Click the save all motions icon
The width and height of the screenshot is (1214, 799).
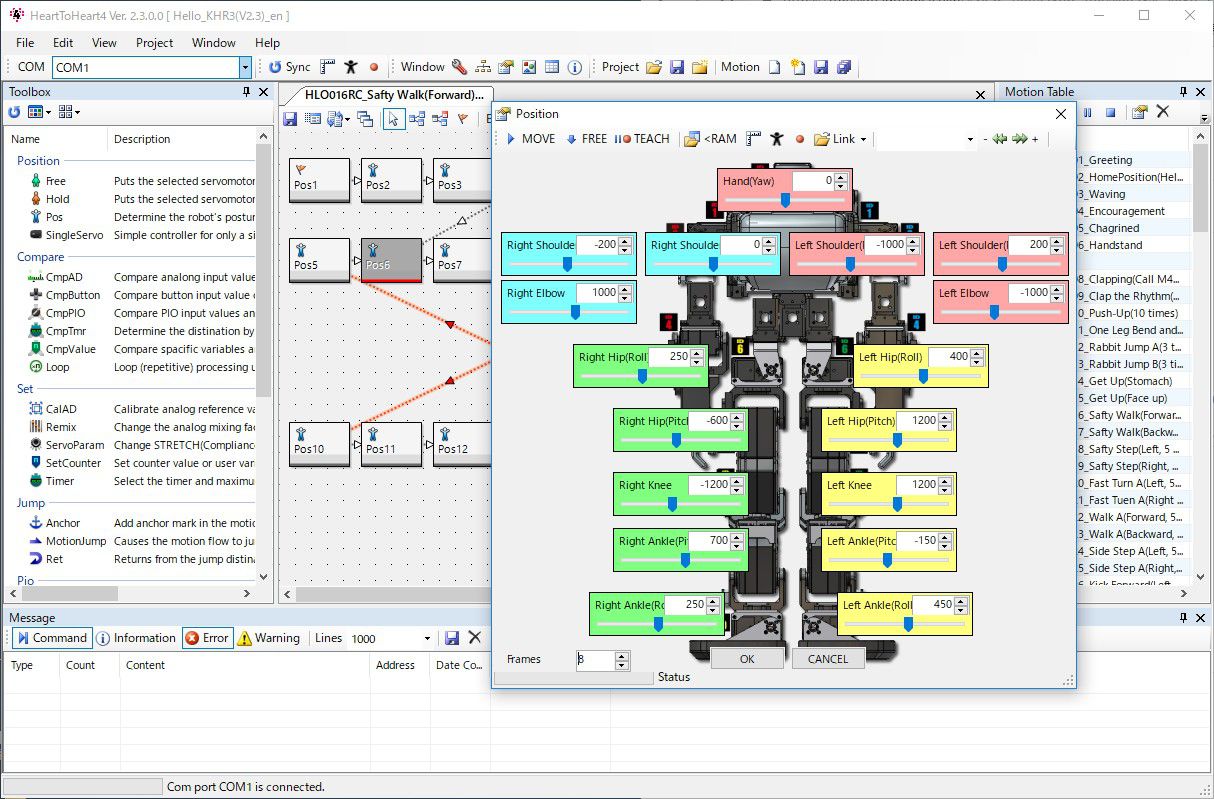pos(844,67)
